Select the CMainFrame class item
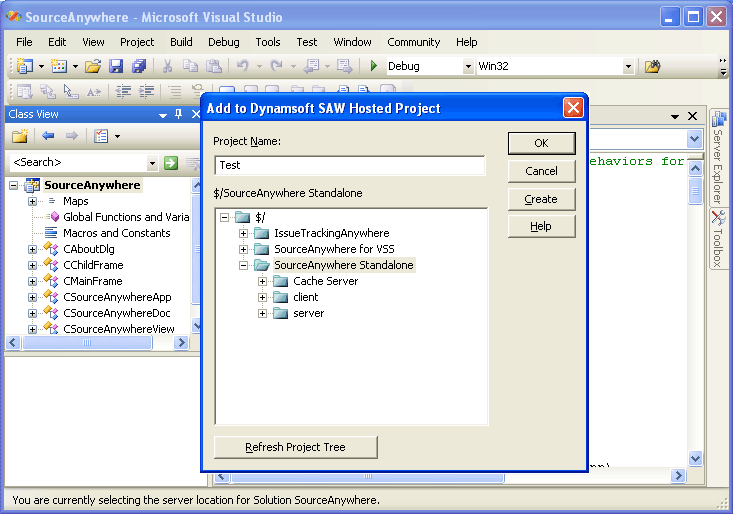This screenshot has width=733, height=514. pos(93,281)
